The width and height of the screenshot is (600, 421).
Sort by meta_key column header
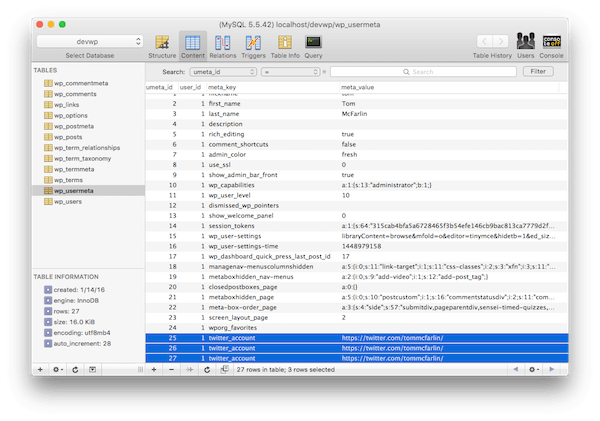click(x=273, y=87)
